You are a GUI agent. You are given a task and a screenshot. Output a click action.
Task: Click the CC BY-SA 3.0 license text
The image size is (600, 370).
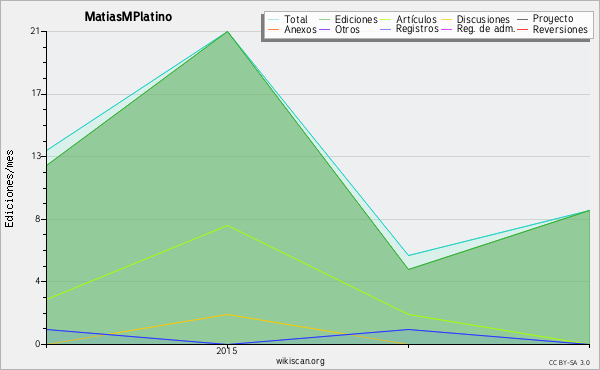pyautogui.click(x=569, y=362)
